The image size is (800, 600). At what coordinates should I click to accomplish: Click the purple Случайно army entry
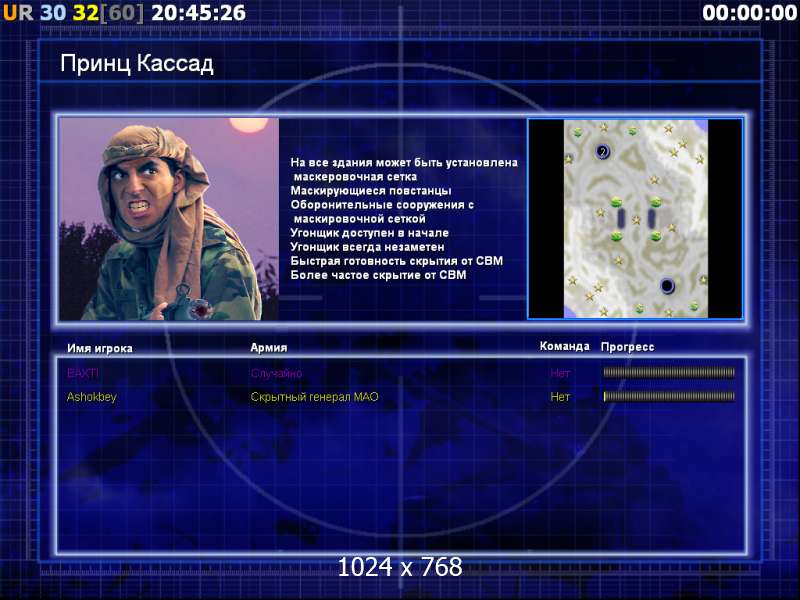(276, 373)
